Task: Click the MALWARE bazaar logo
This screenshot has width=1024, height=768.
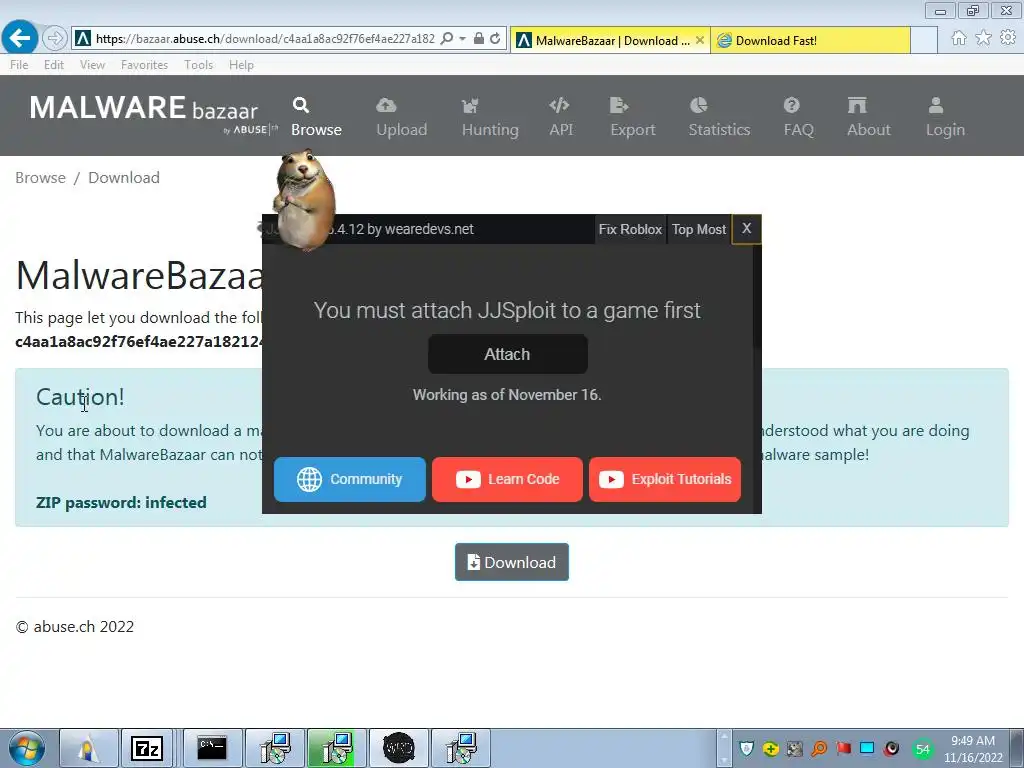Action: [152, 114]
